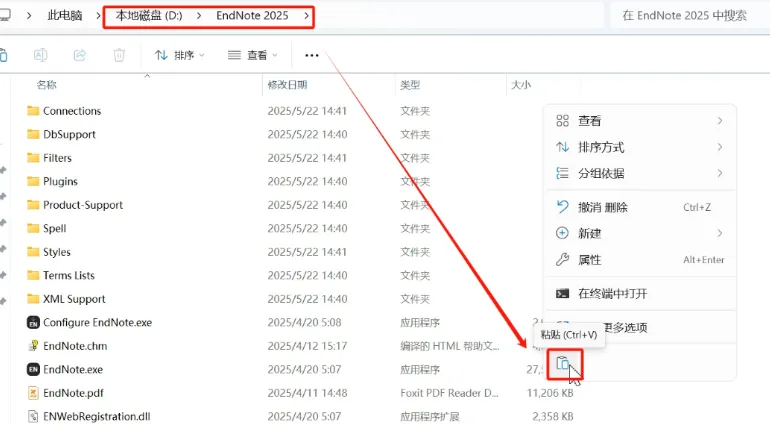The width and height of the screenshot is (770, 424).
Task: Click the DbSupport folder icon
Action: [33, 134]
